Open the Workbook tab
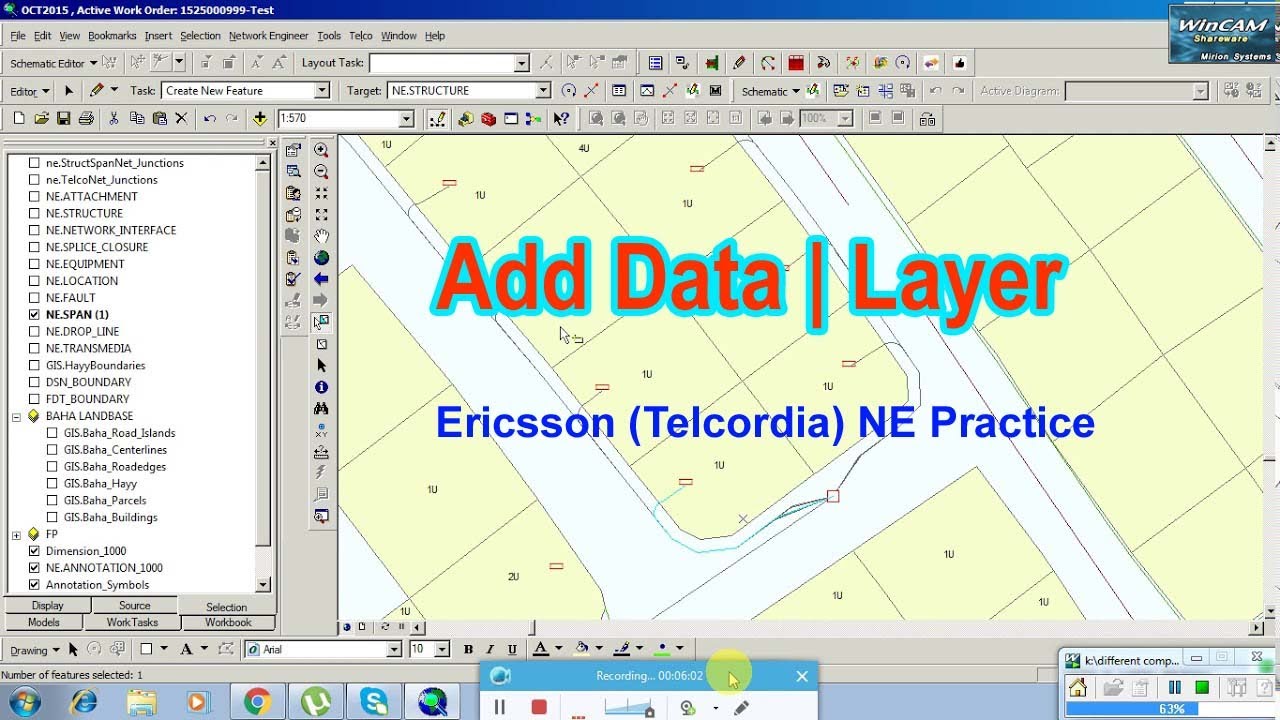1280x720 pixels. coord(228,622)
